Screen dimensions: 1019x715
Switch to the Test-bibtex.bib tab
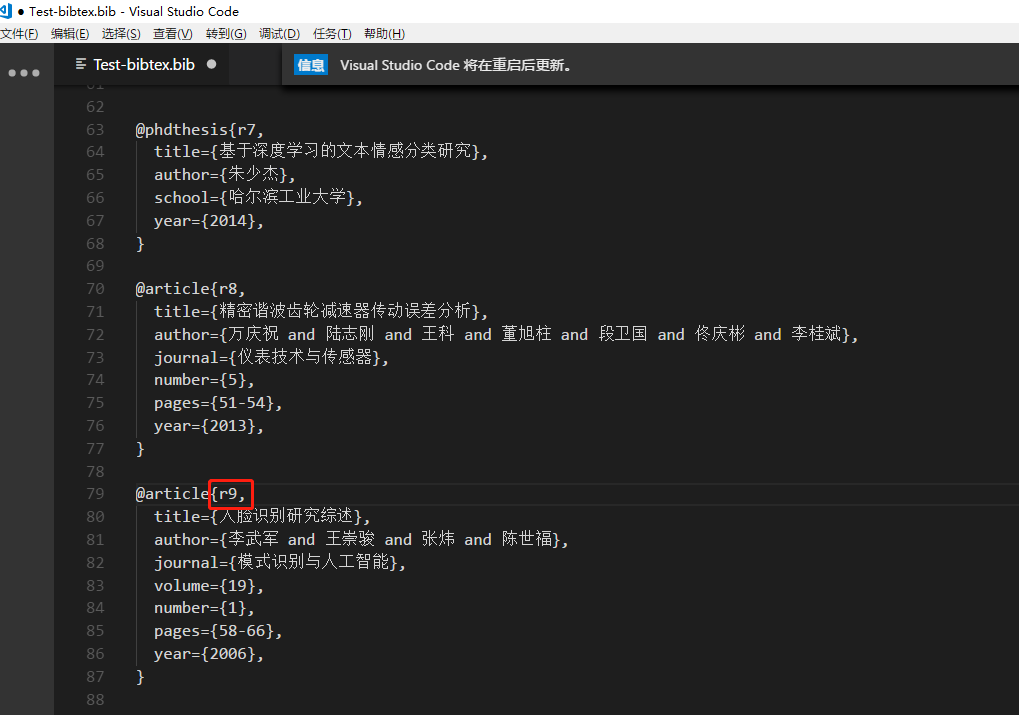(x=144, y=64)
